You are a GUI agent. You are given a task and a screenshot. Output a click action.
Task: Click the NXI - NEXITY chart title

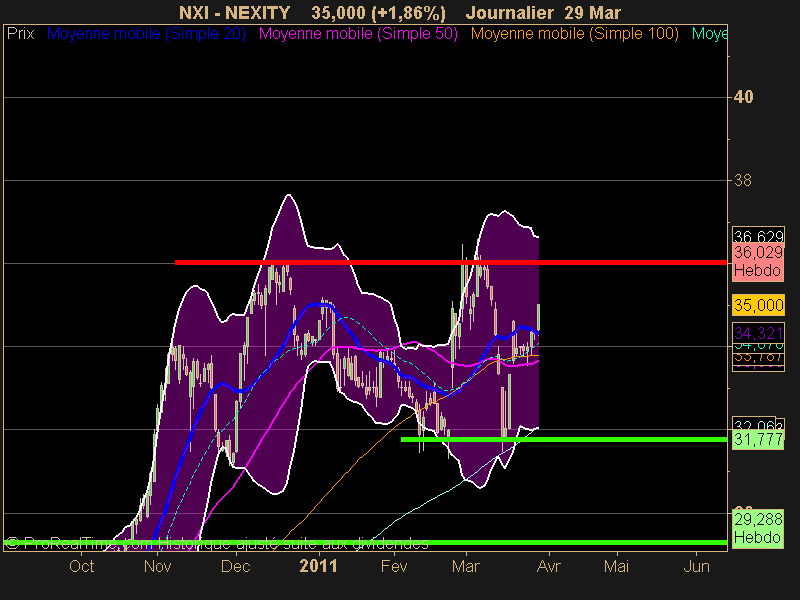[x=235, y=12]
